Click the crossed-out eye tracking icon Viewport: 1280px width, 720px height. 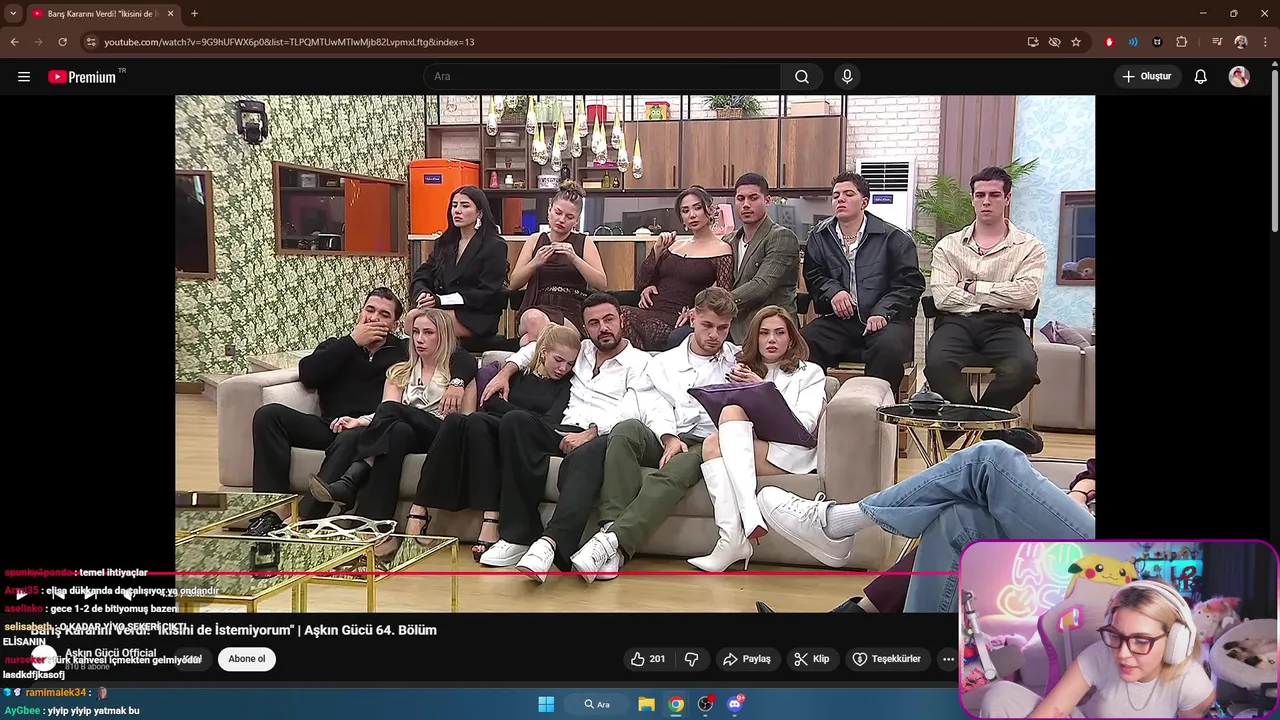click(1054, 42)
